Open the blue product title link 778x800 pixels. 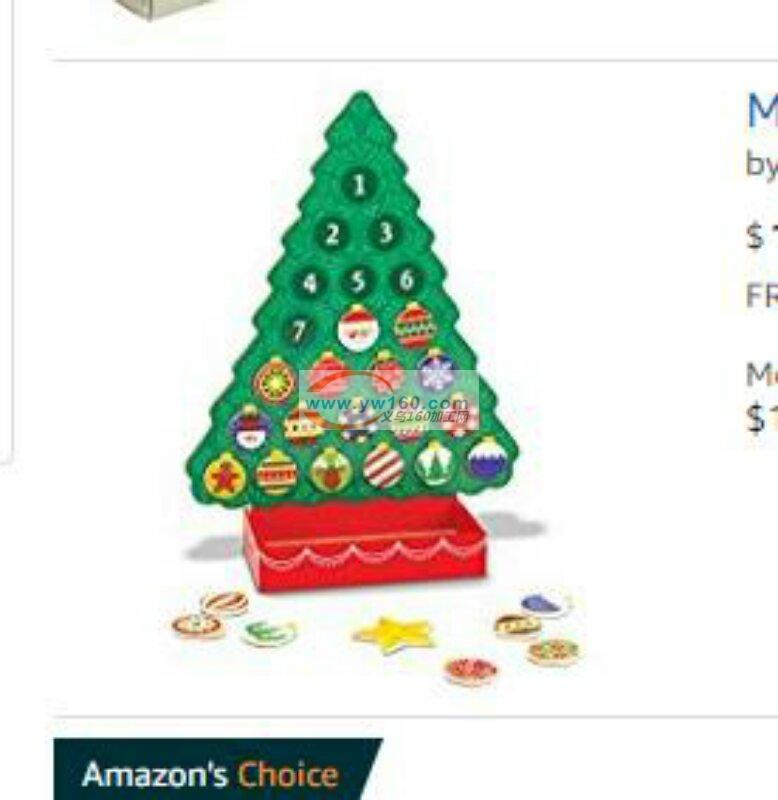point(763,111)
